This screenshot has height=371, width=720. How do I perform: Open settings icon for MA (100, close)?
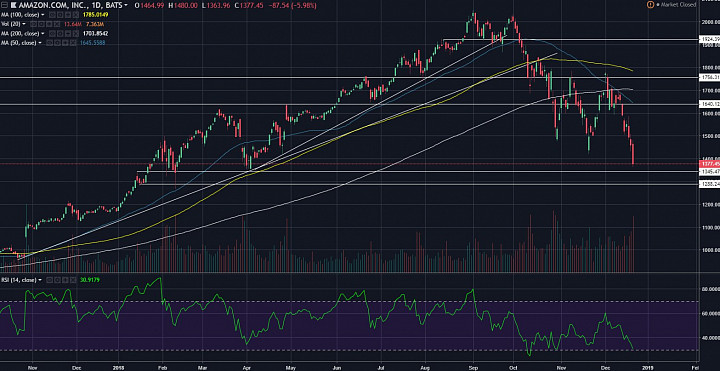point(60,15)
